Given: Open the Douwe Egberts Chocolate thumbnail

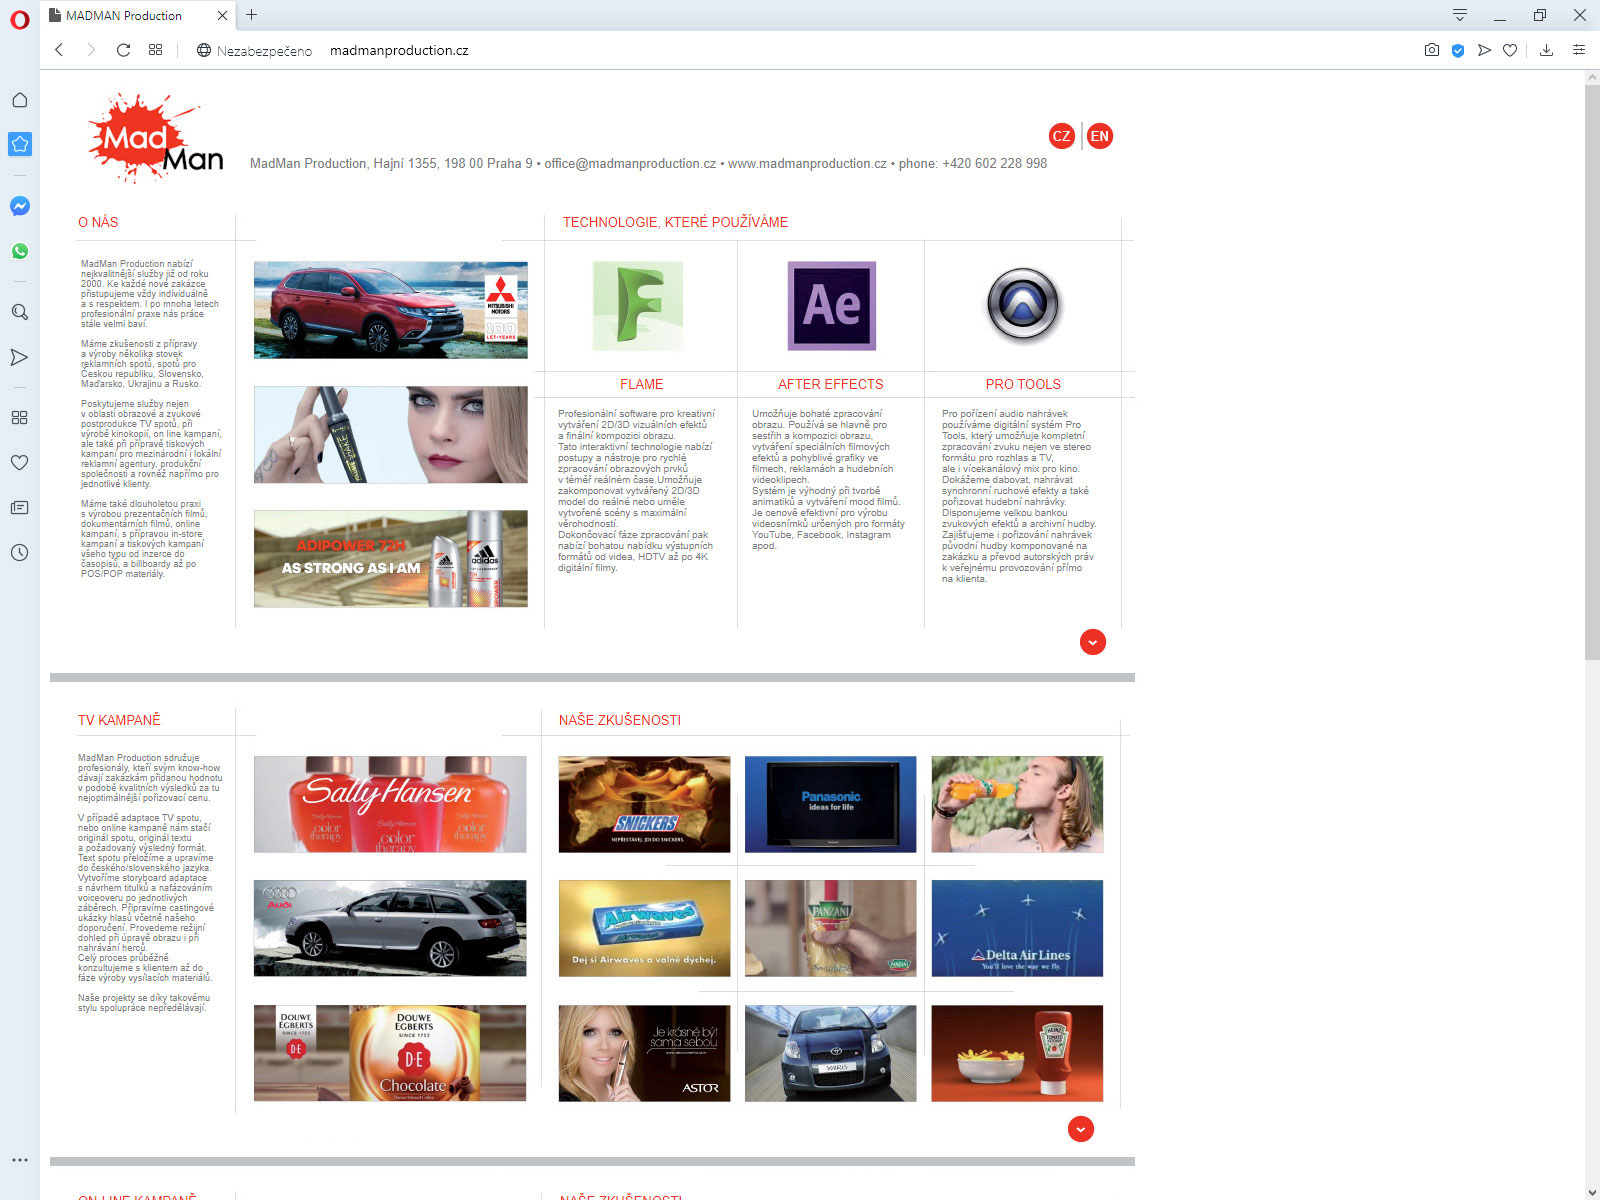Looking at the screenshot, I should pos(390,1053).
